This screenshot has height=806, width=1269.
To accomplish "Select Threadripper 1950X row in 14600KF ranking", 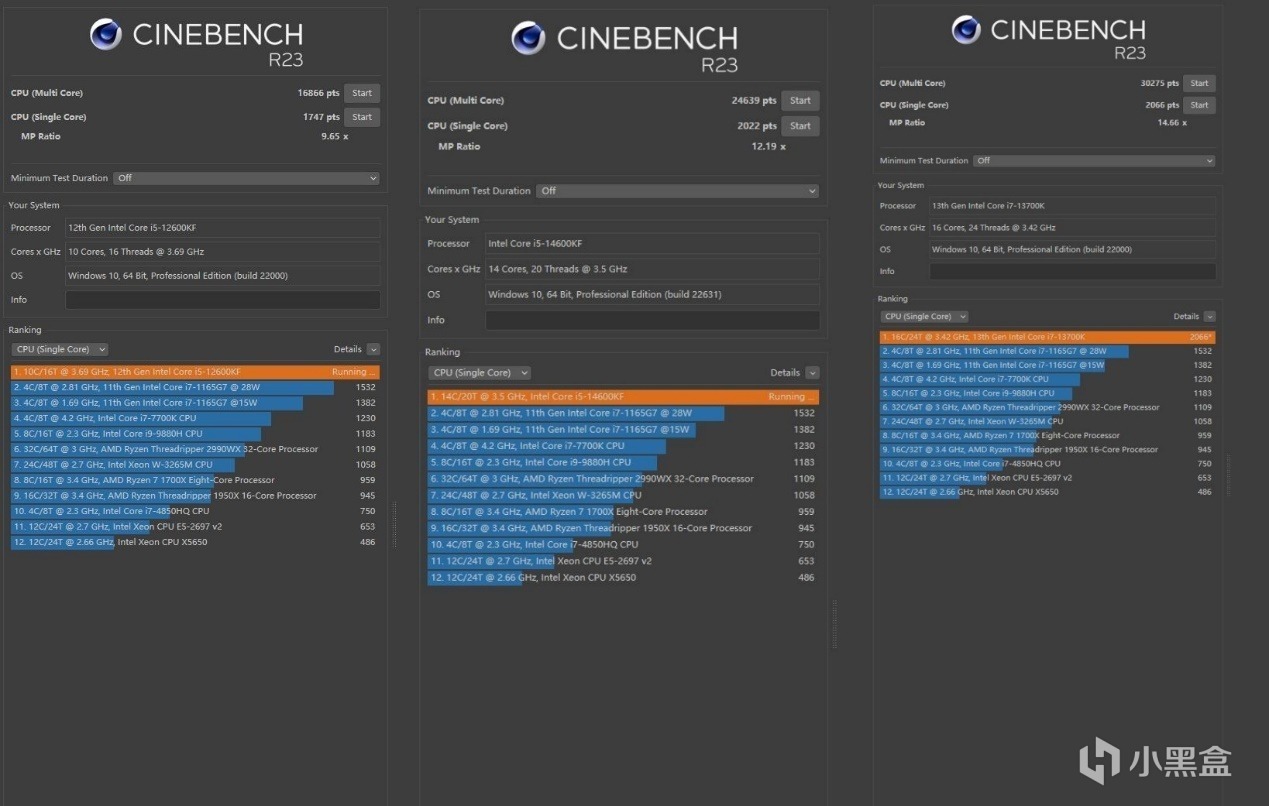I will coord(623,528).
